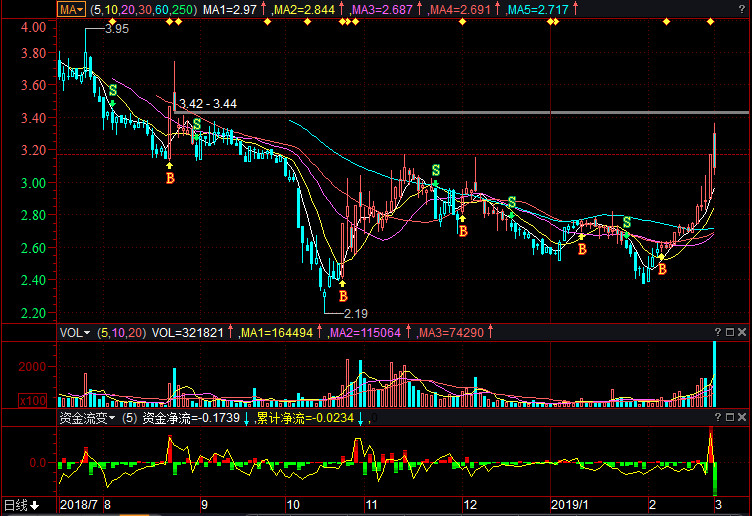Click the B buy signal below the 2.19 low
This screenshot has height=516, width=752.
[342, 295]
